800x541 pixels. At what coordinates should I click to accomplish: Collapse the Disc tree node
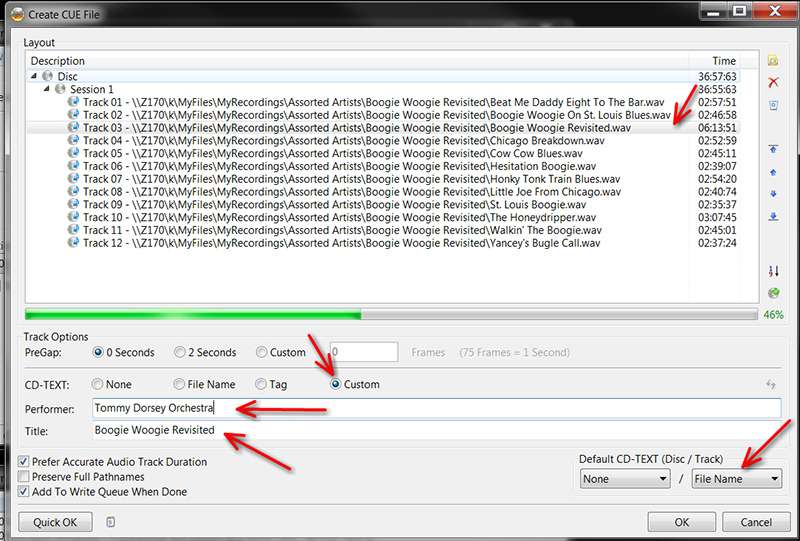(x=34, y=76)
